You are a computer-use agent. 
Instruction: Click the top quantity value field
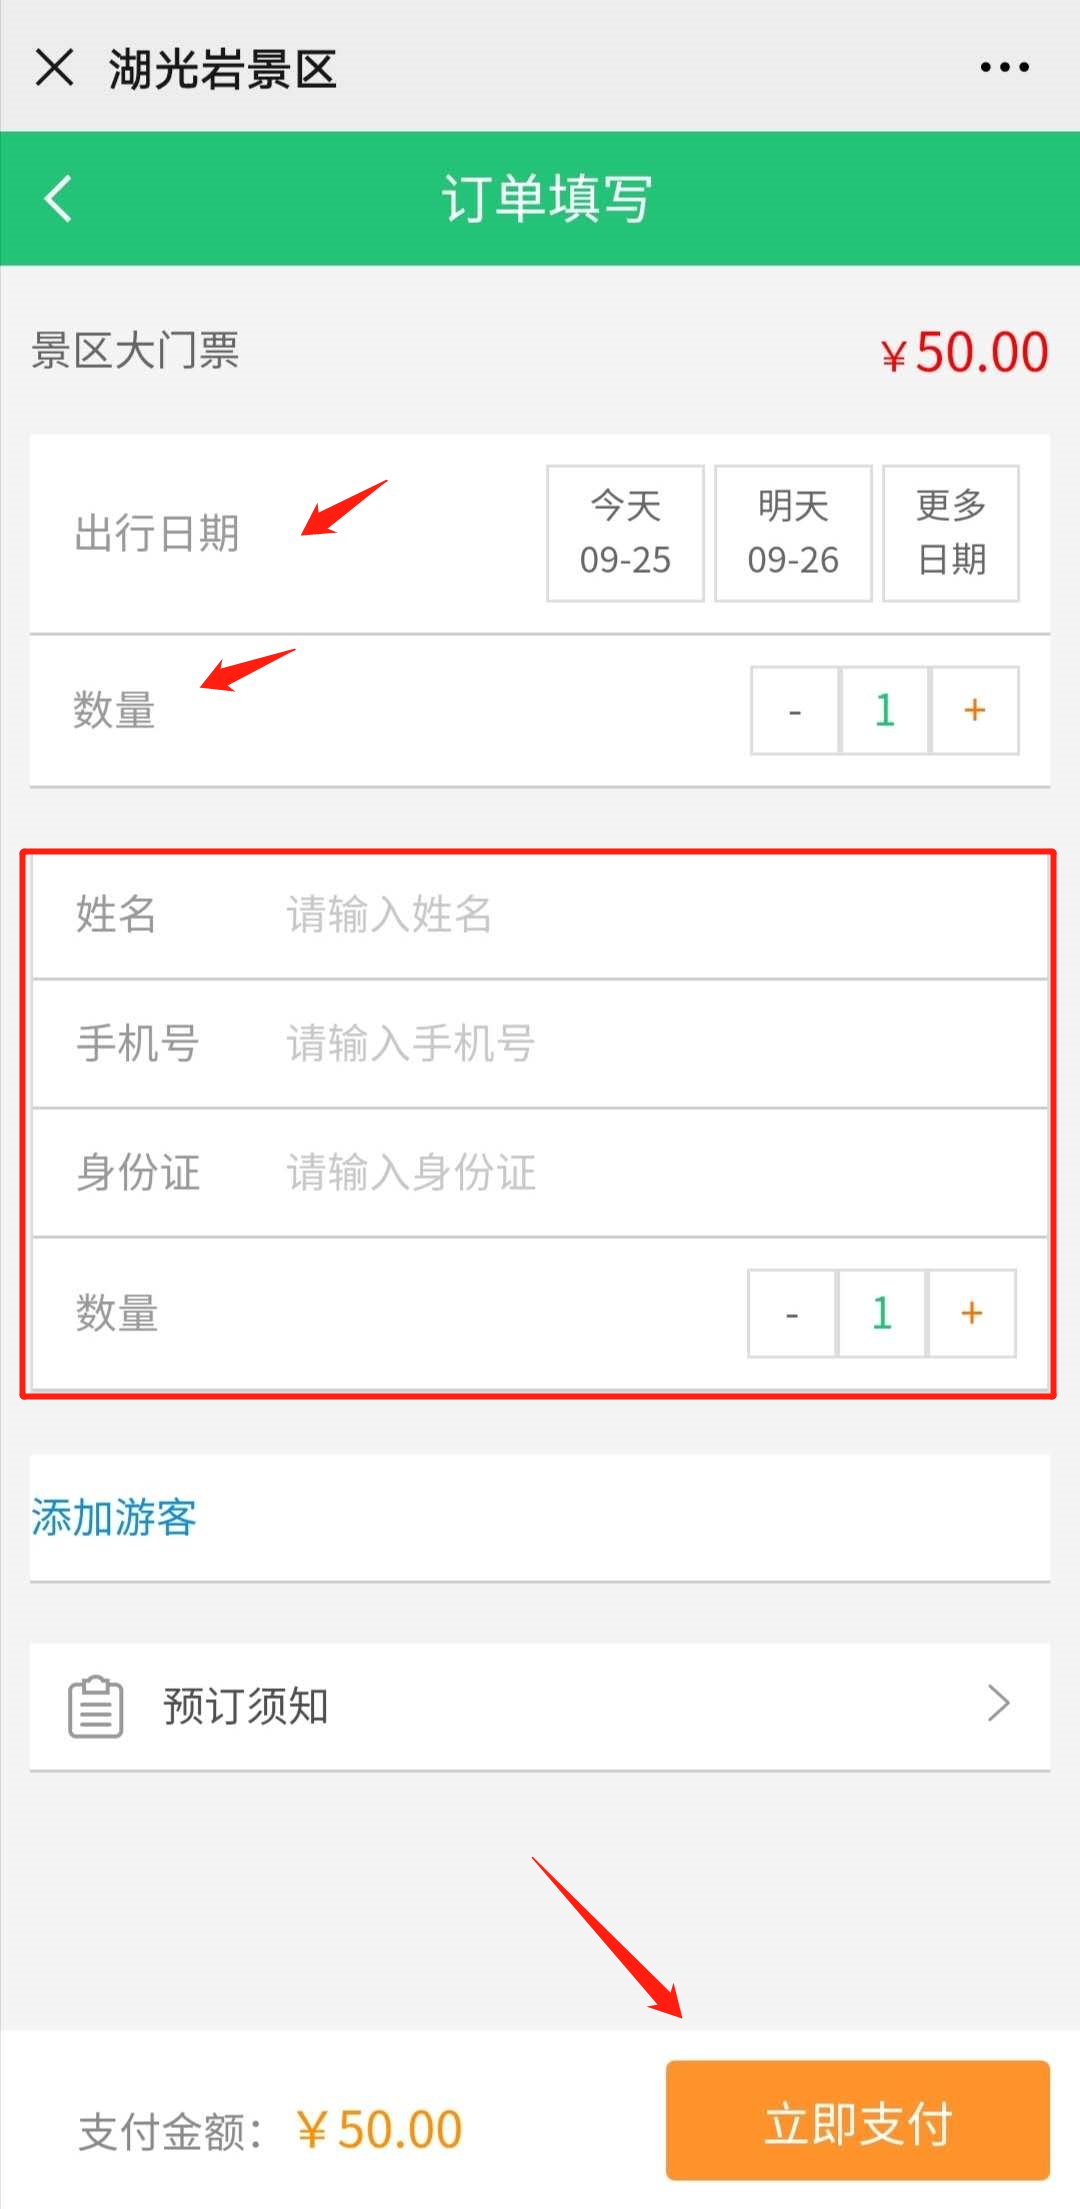[x=885, y=711]
